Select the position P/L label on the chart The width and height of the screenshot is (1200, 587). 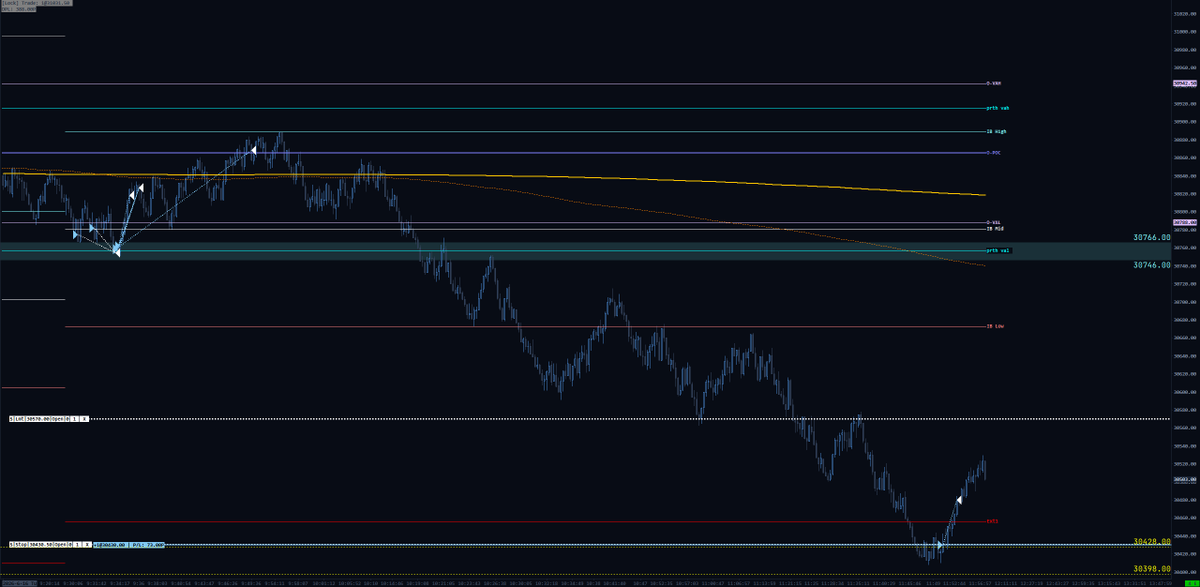(x=128, y=545)
